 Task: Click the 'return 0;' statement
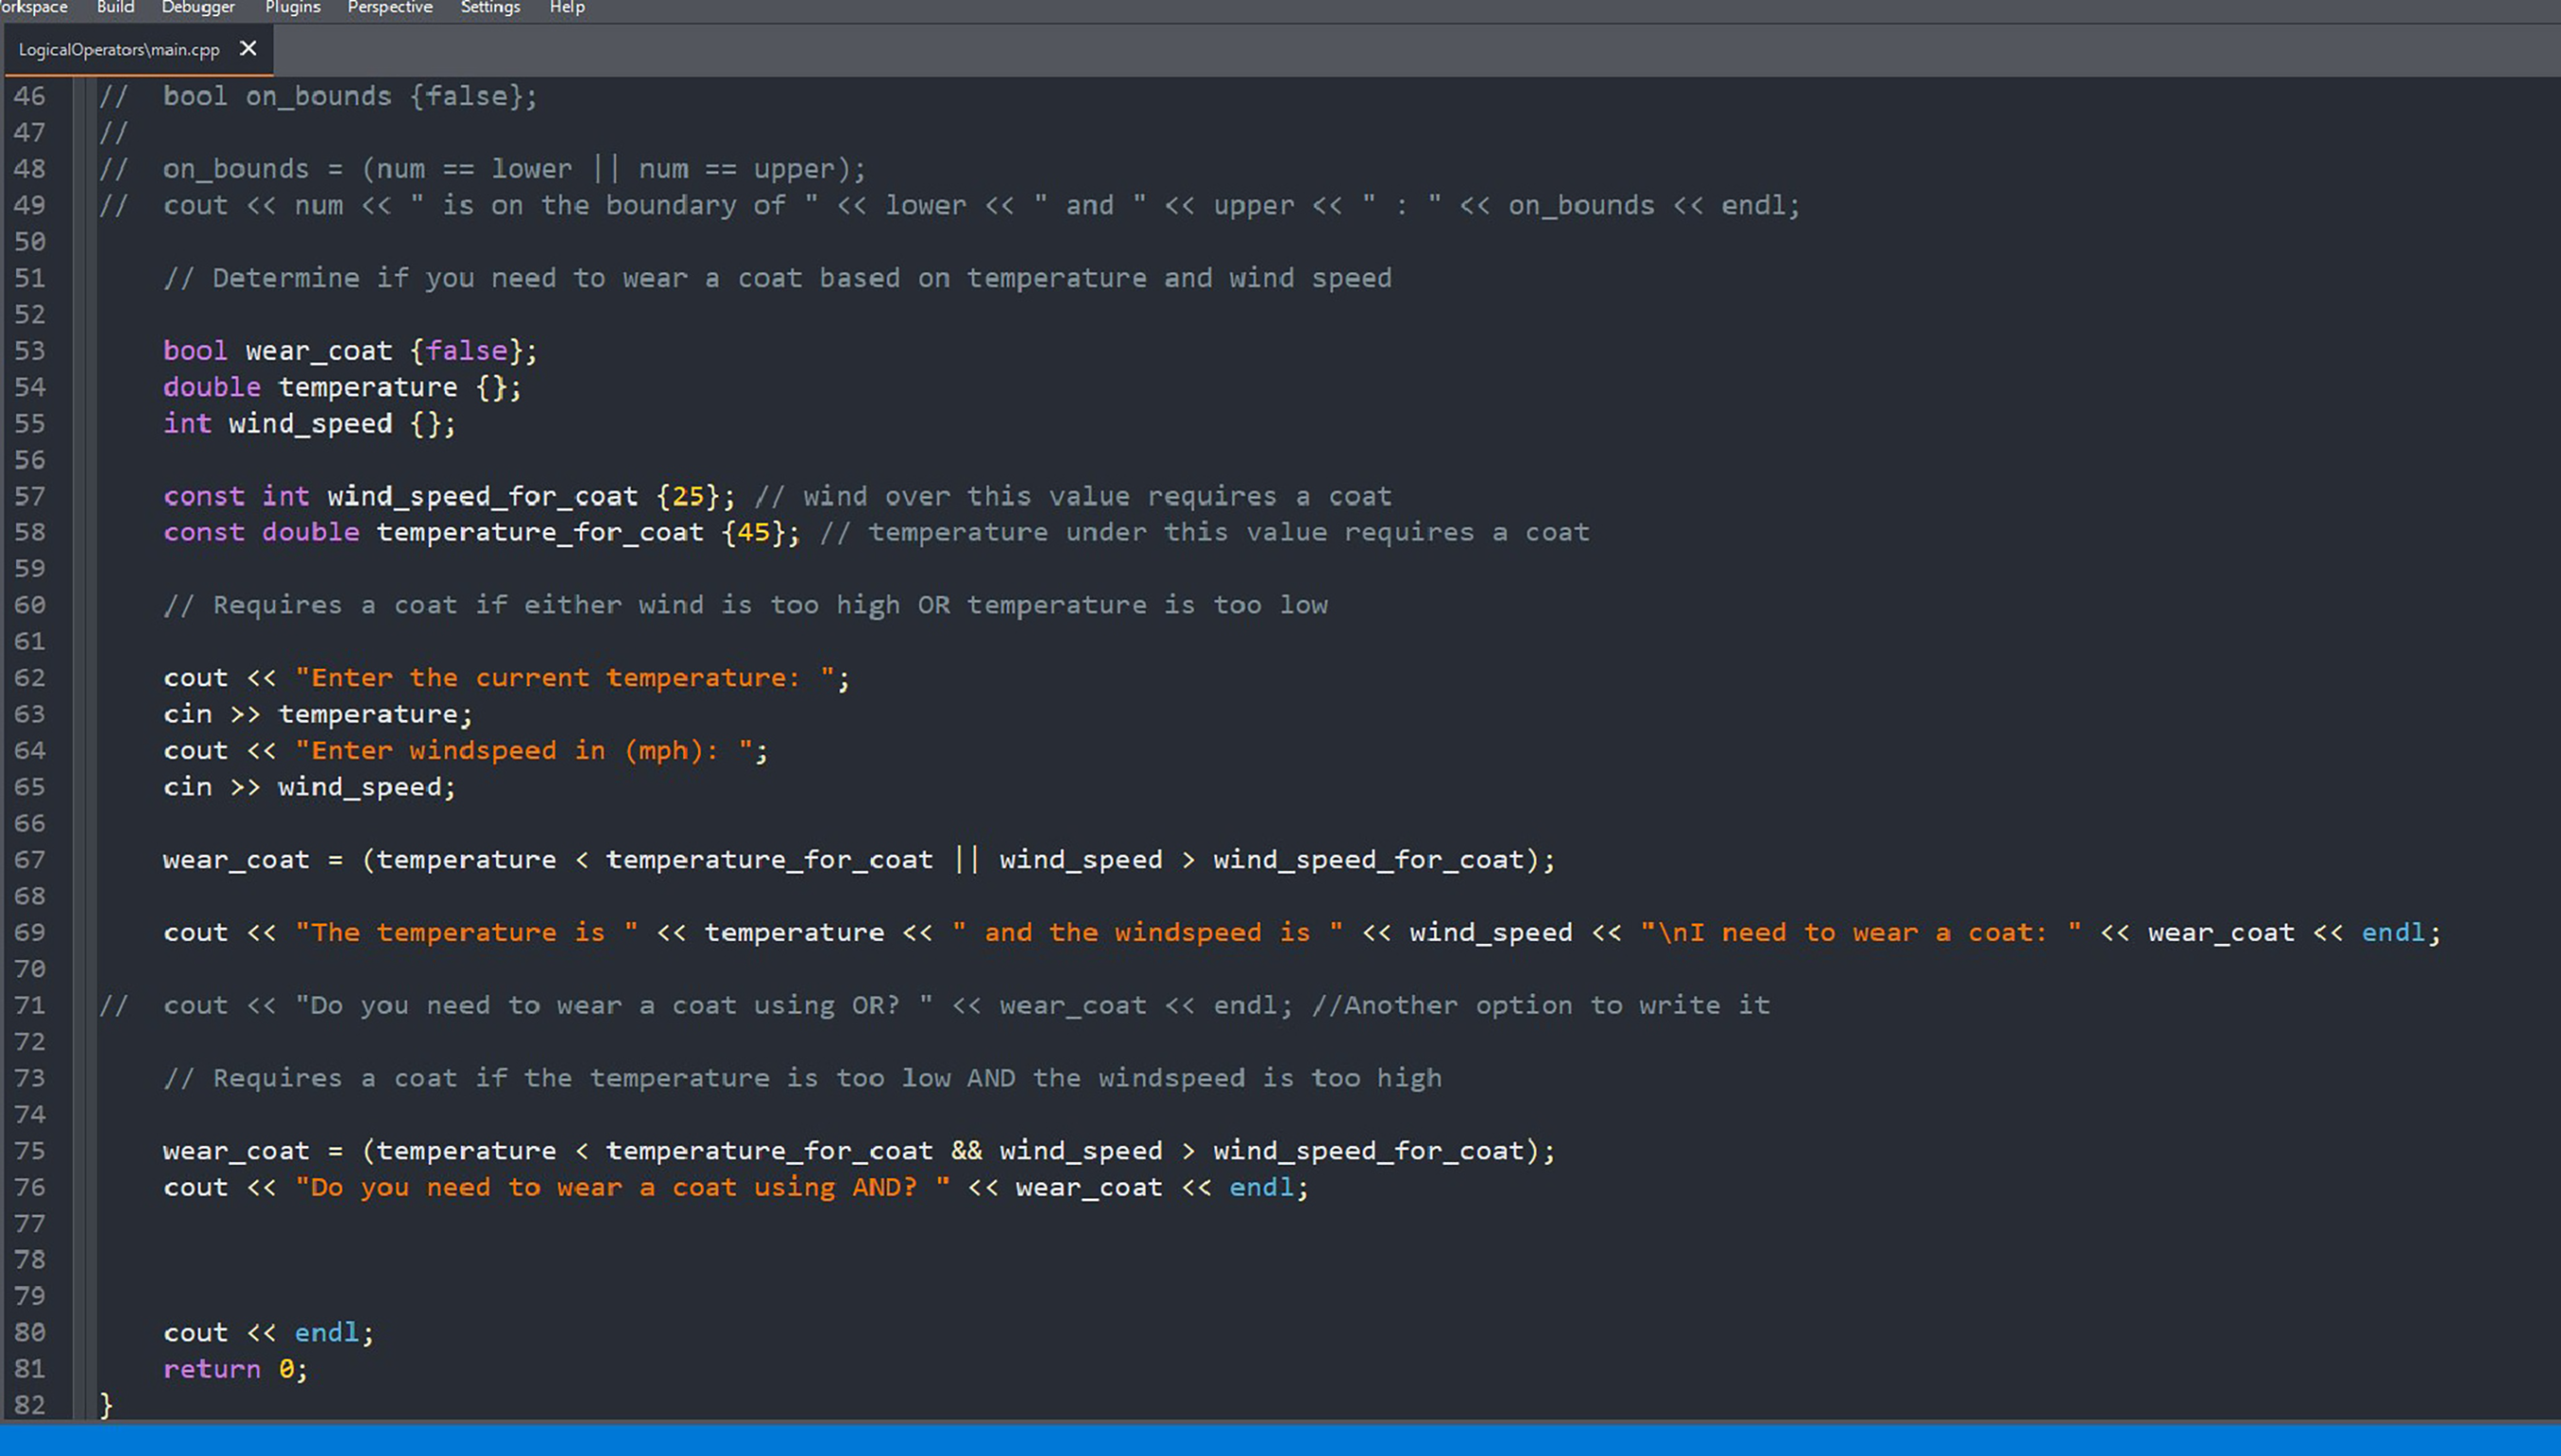point(235,1368)
